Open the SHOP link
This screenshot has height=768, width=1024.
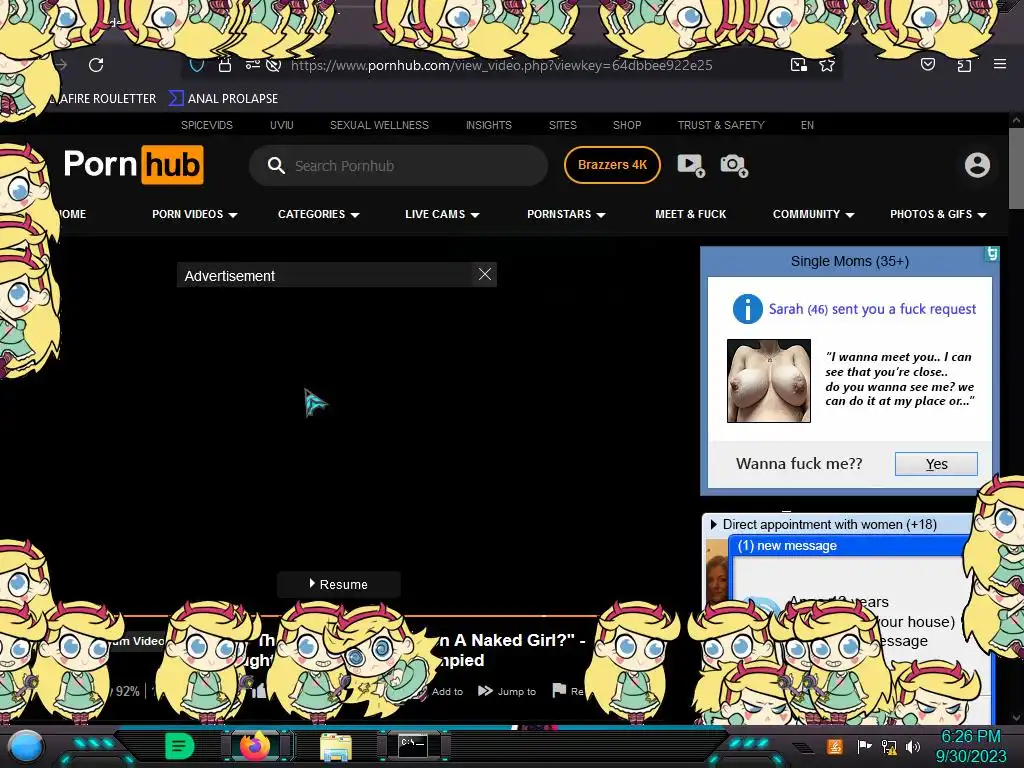[x=627, y=125]
